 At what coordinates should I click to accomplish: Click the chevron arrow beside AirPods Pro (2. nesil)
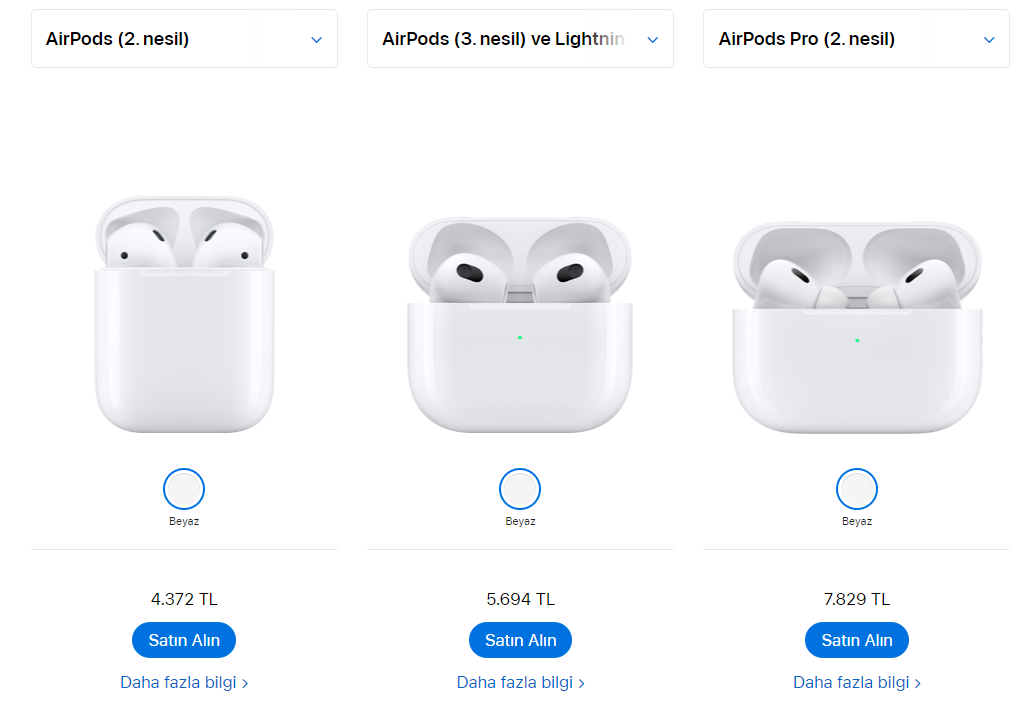coord(989,40)
